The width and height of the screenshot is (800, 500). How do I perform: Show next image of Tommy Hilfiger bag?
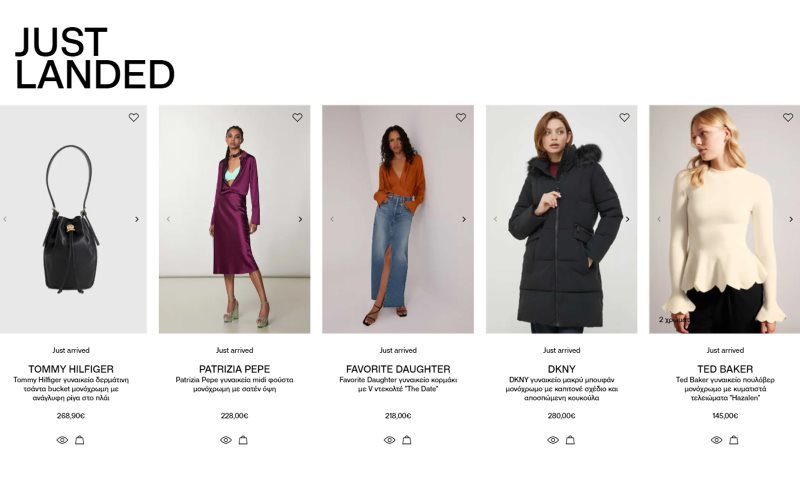137,219
